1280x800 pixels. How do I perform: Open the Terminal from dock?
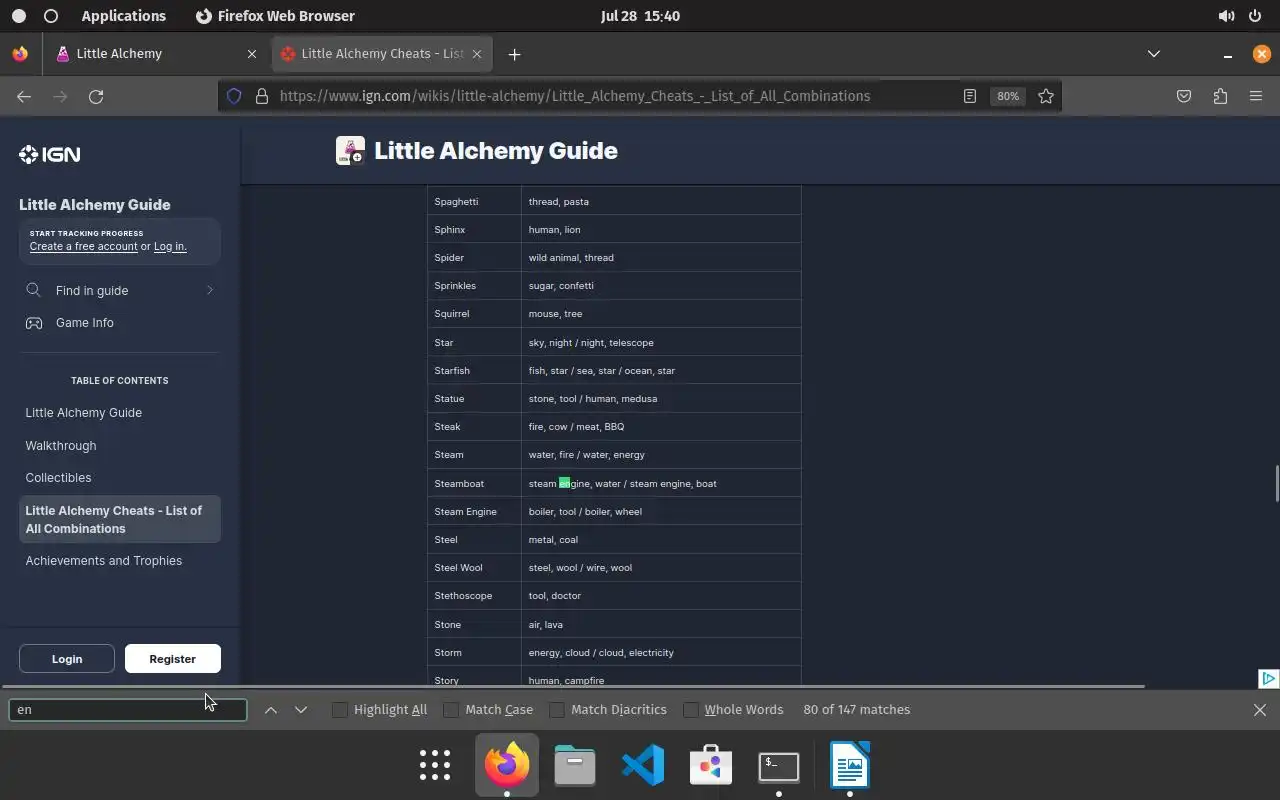pyautogui.click(x=779, y=766)
